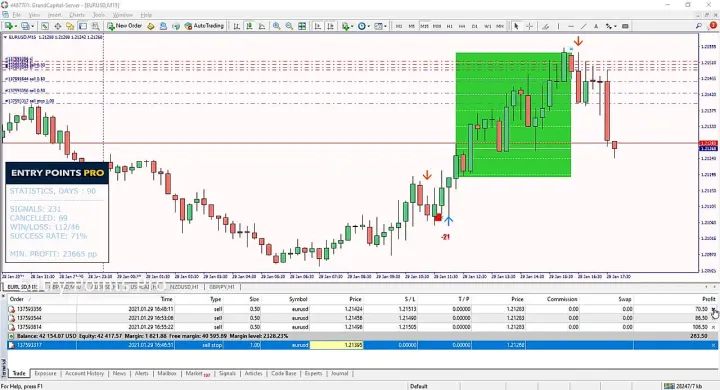
Task: Select the M1 timeframe button
Action: (399, 26)
